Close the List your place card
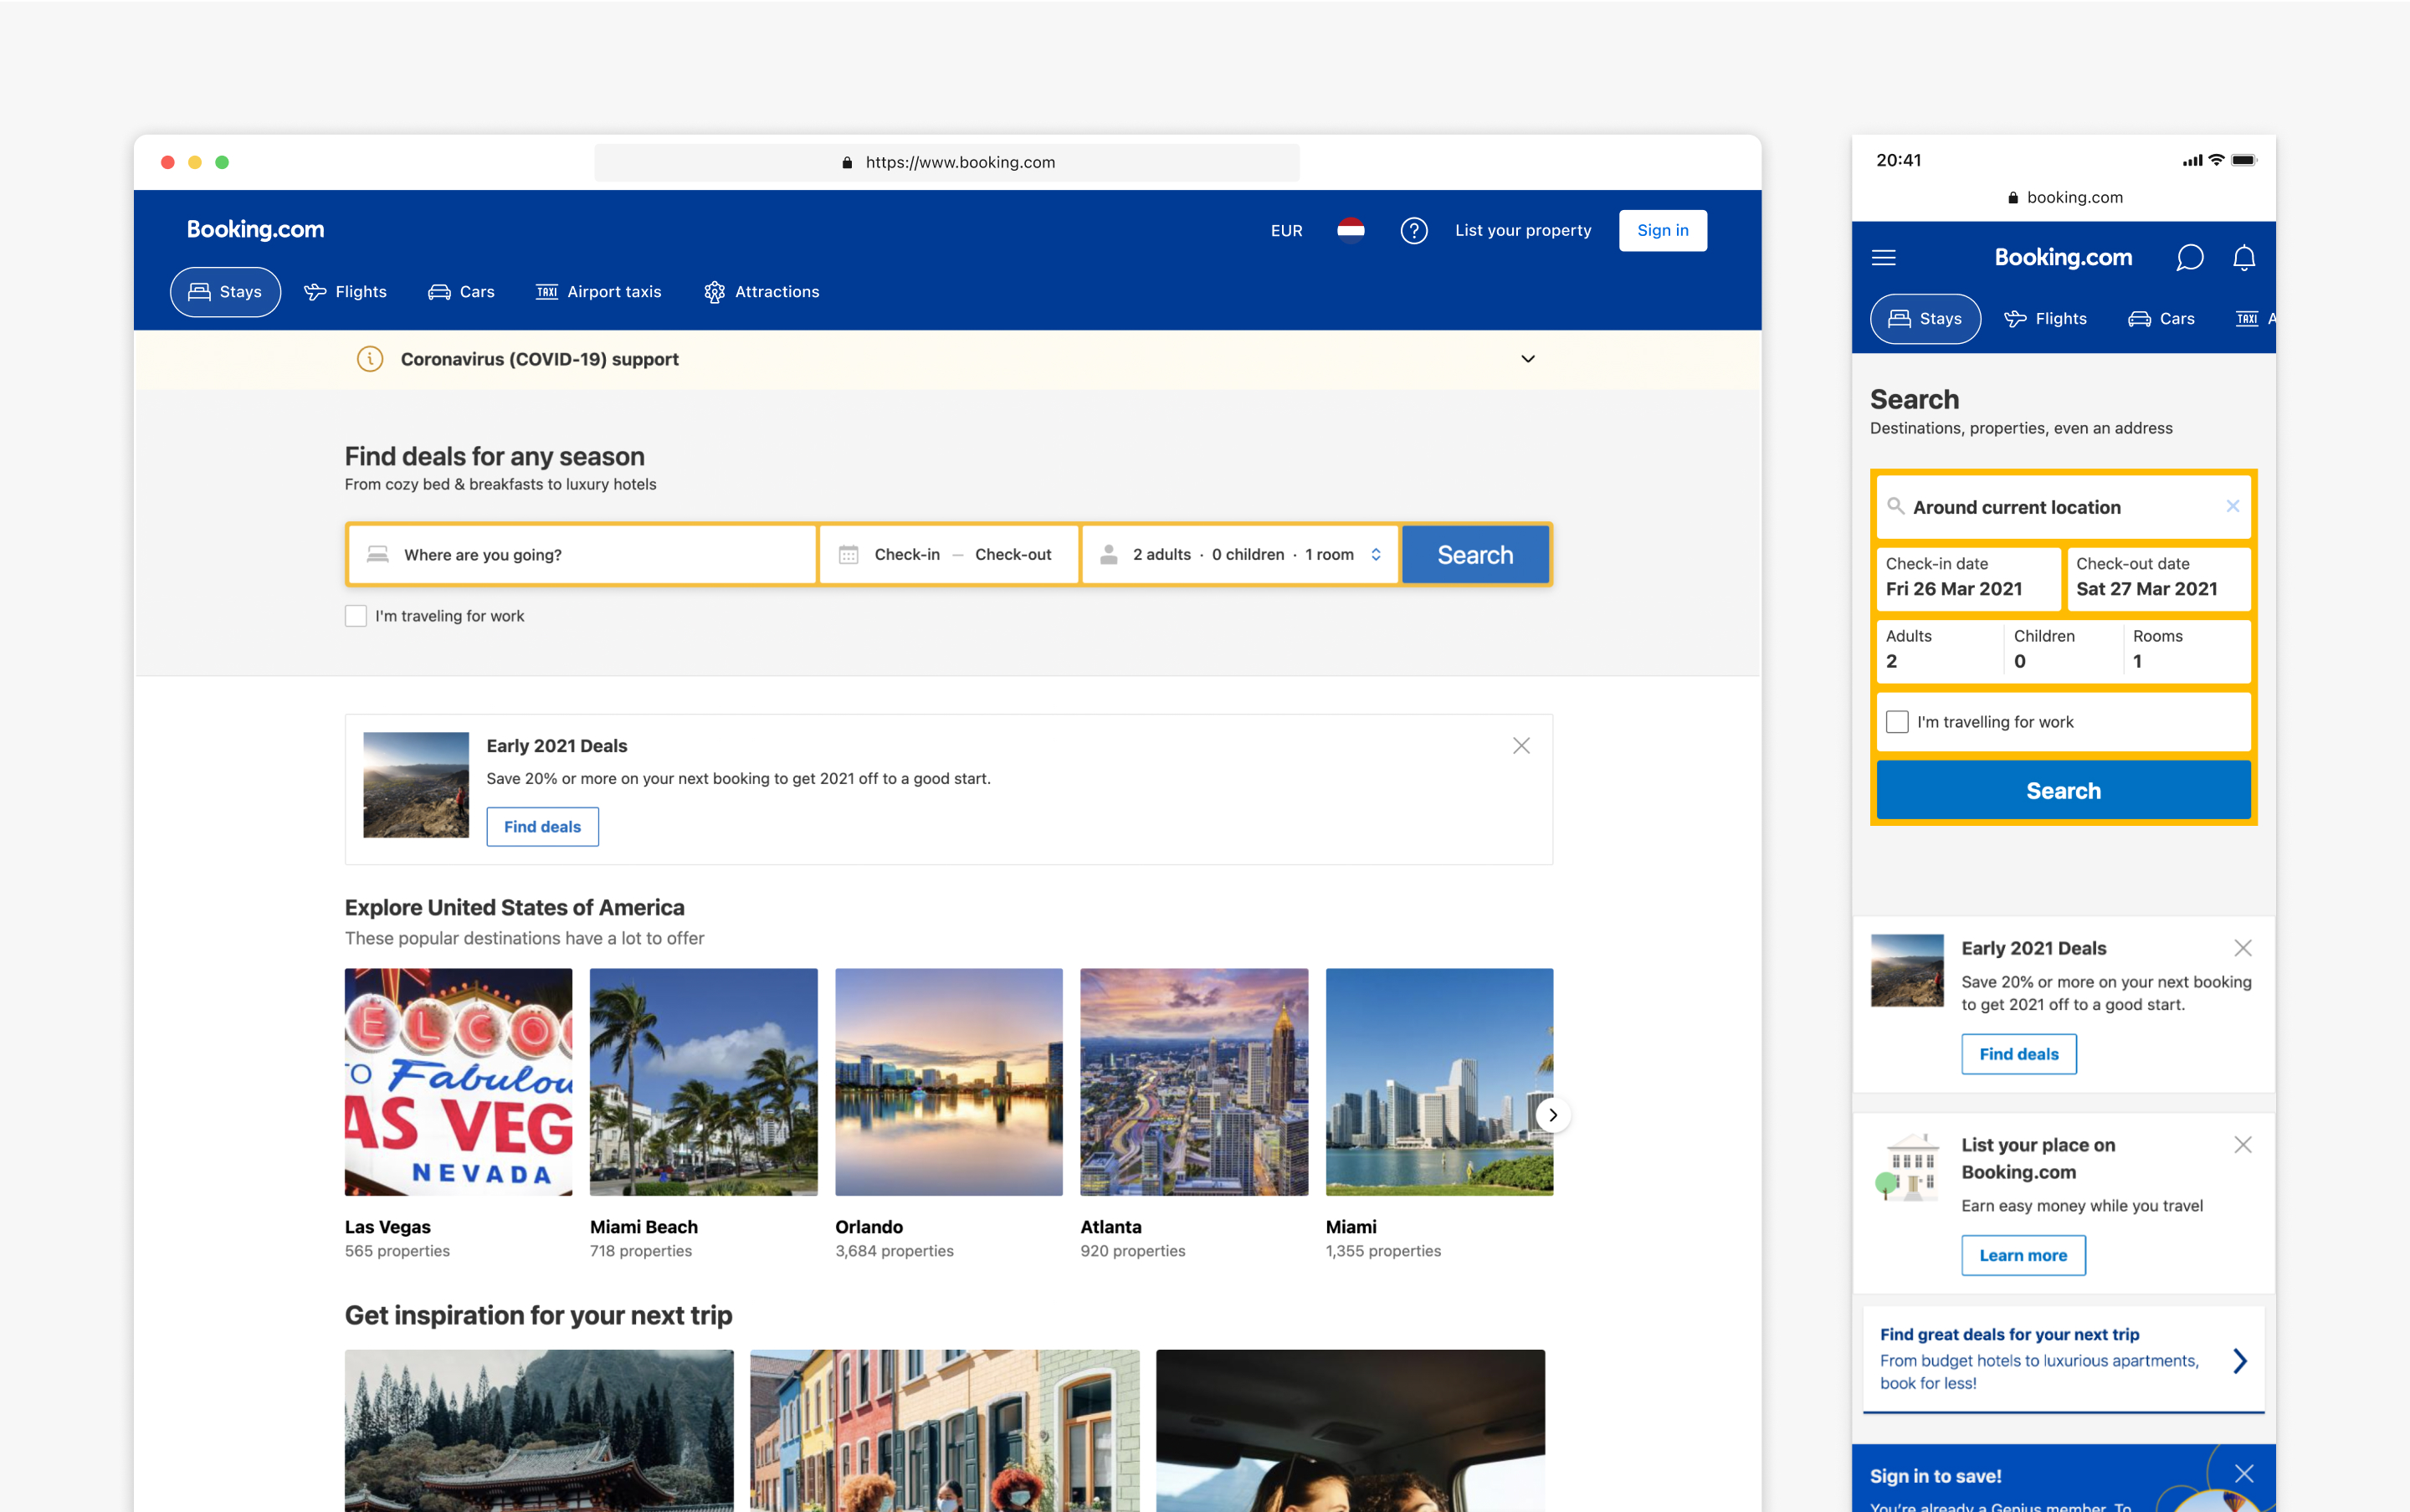The width and height of the screenshot is (2410, 1512). tap(2243, 1145)
